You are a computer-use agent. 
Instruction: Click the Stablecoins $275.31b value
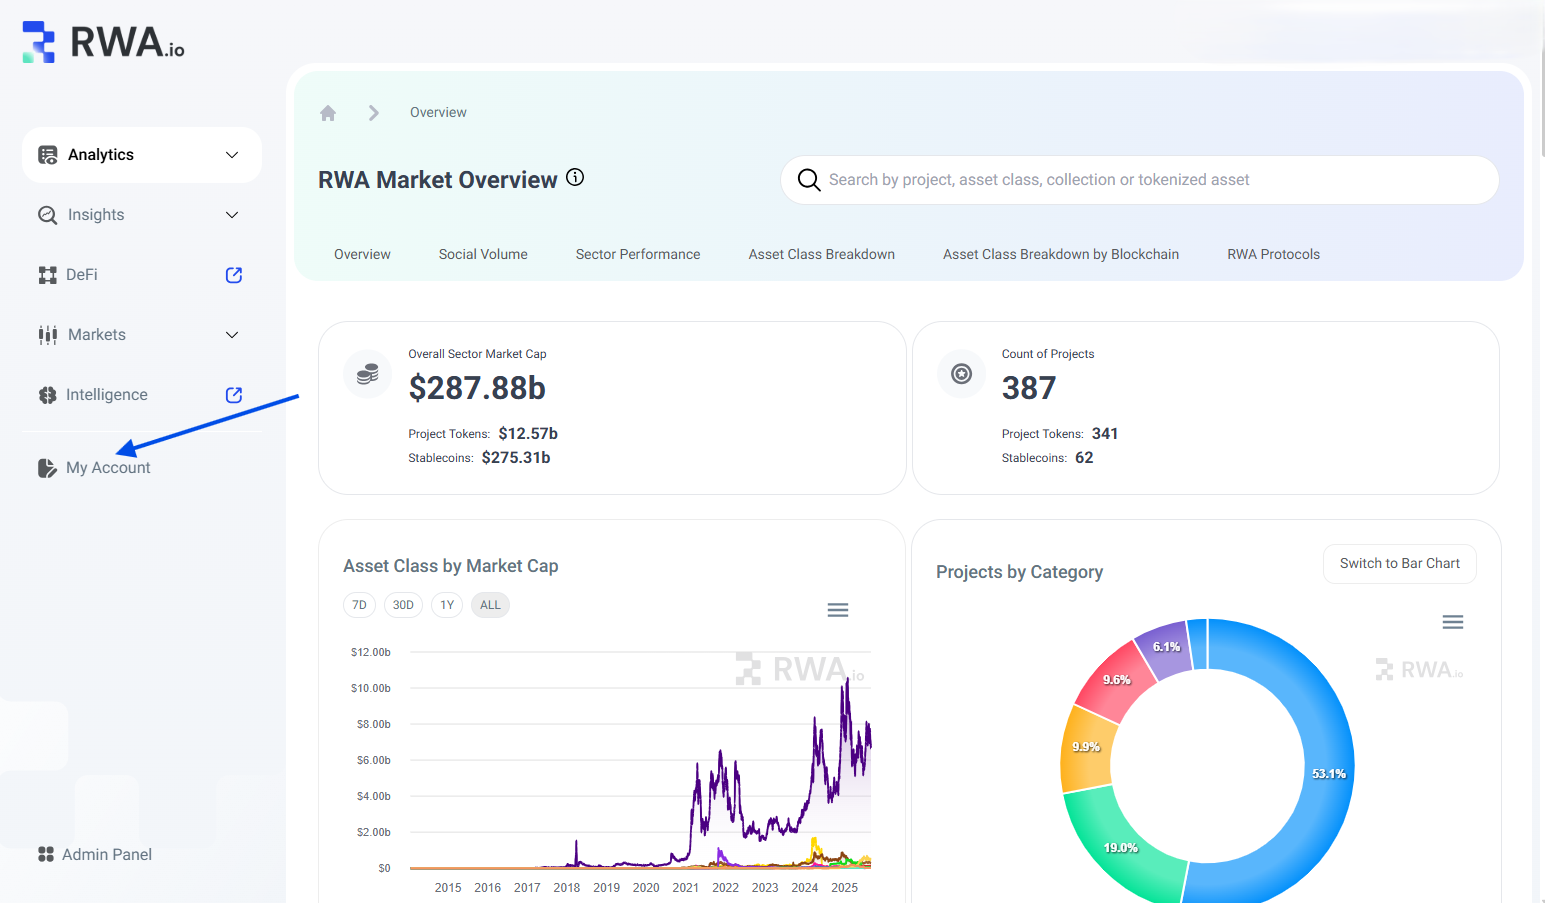tap(516, 458)
